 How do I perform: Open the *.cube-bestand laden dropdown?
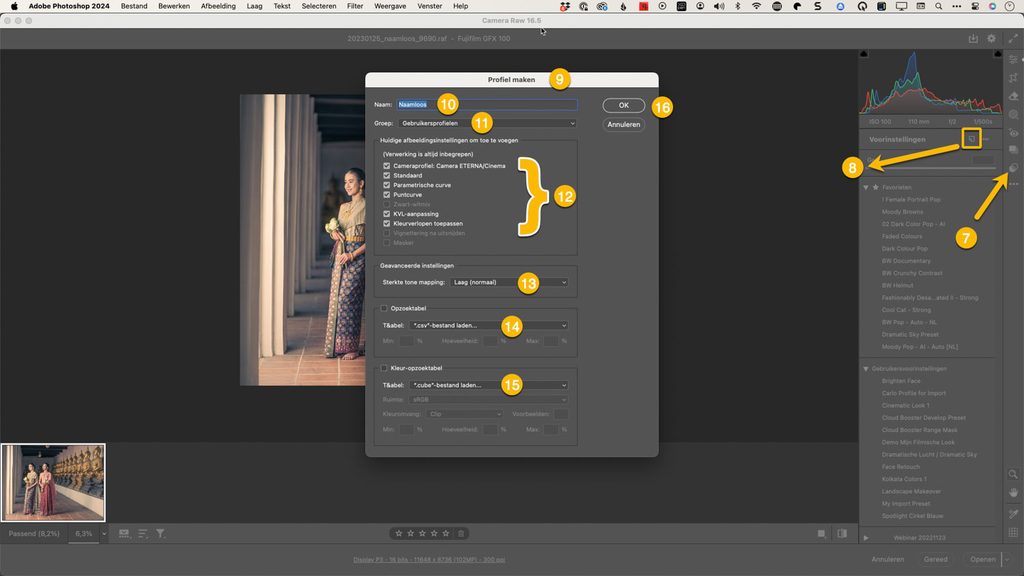tap(488, 385)
